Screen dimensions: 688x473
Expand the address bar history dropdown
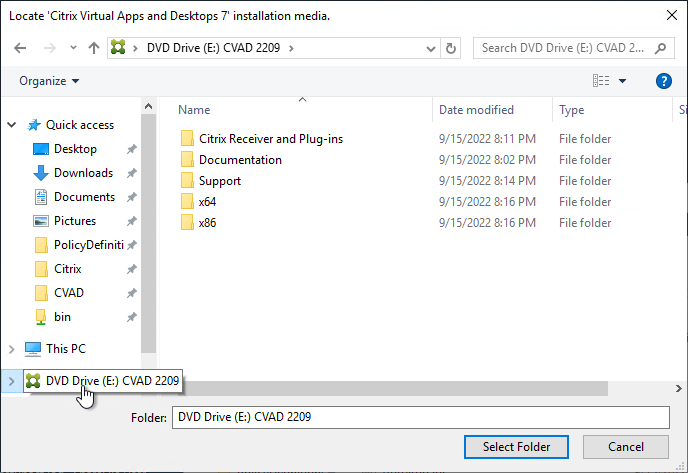[430, 48]
